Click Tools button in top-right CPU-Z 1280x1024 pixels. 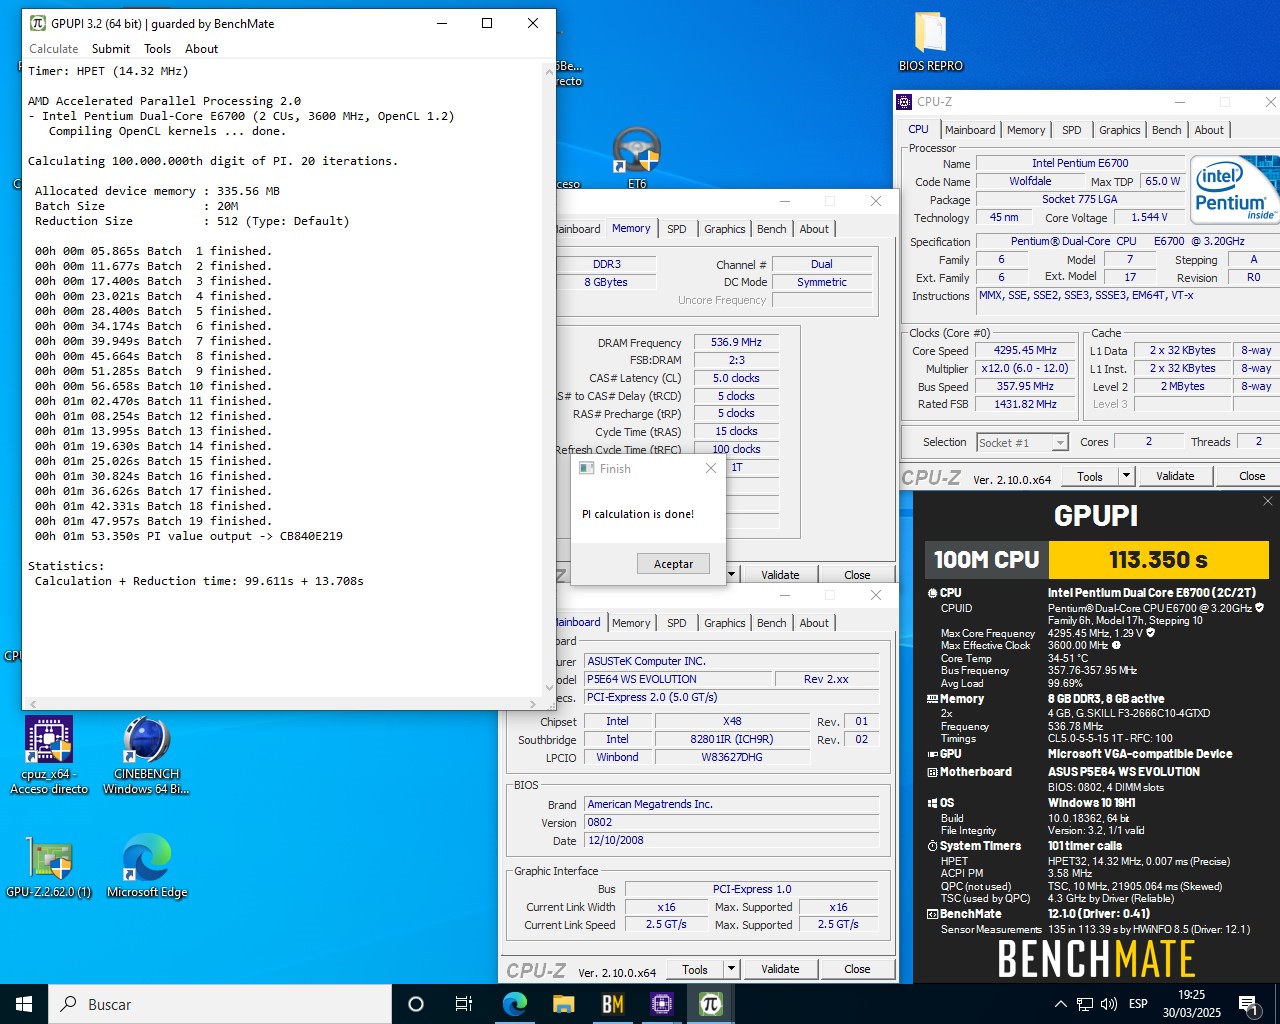[x=1090, y=476]
